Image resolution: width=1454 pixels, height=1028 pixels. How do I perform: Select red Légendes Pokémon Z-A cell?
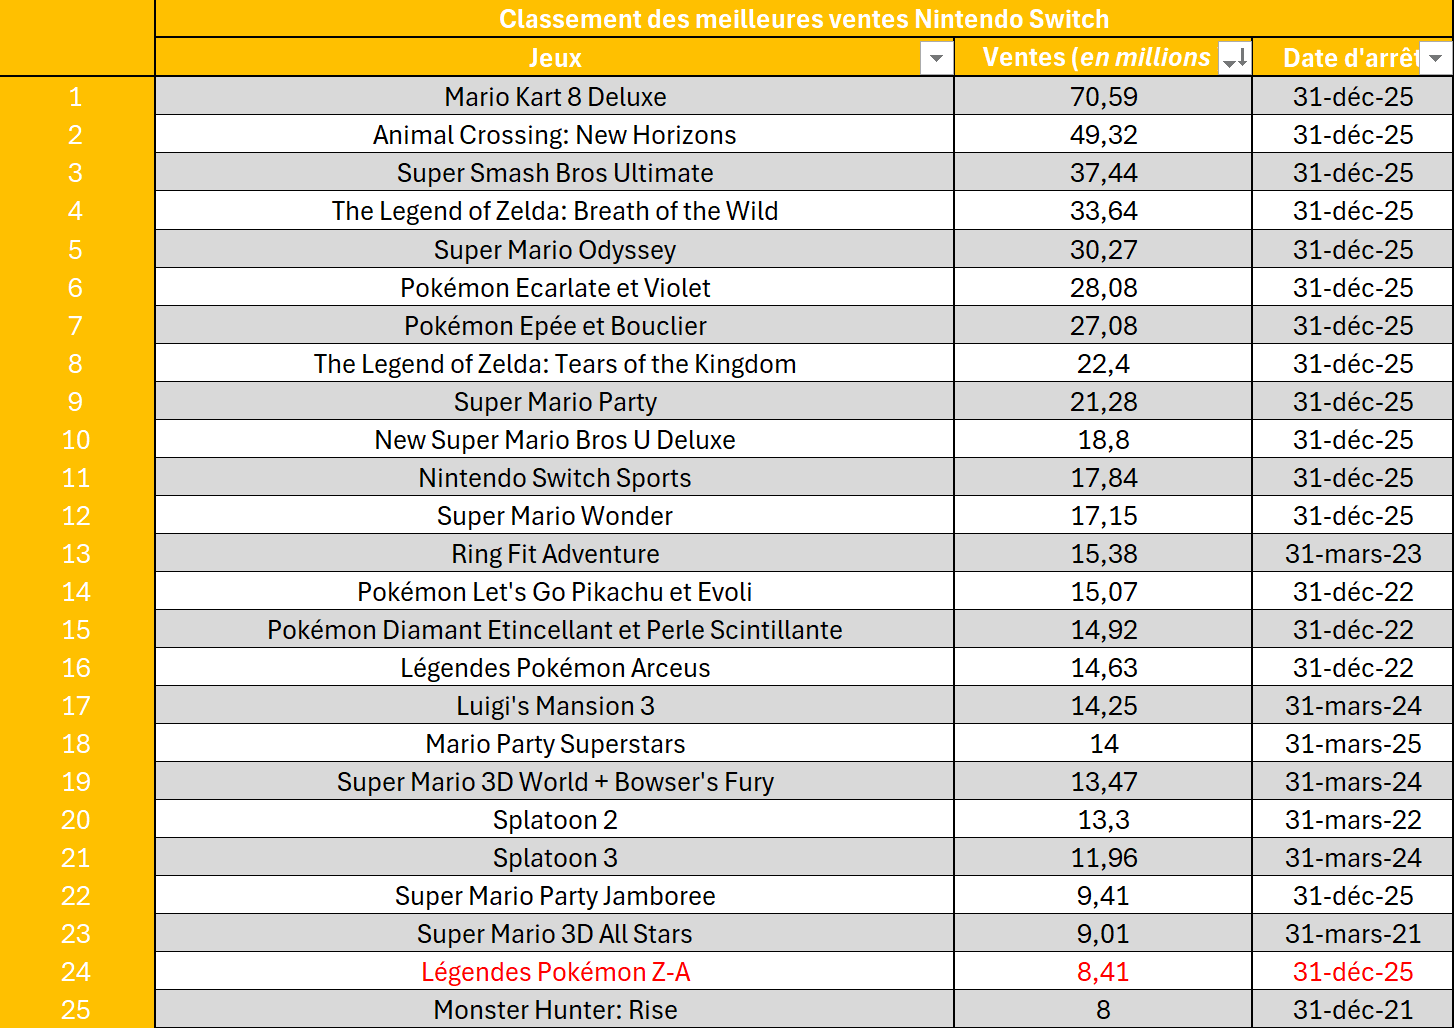pos(555,972)
